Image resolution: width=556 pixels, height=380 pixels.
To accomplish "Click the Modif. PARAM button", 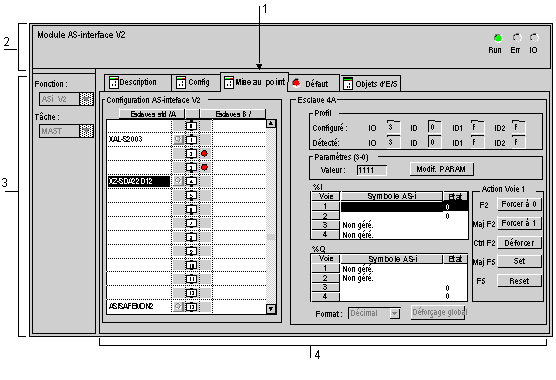I will (x=441, y=169).
